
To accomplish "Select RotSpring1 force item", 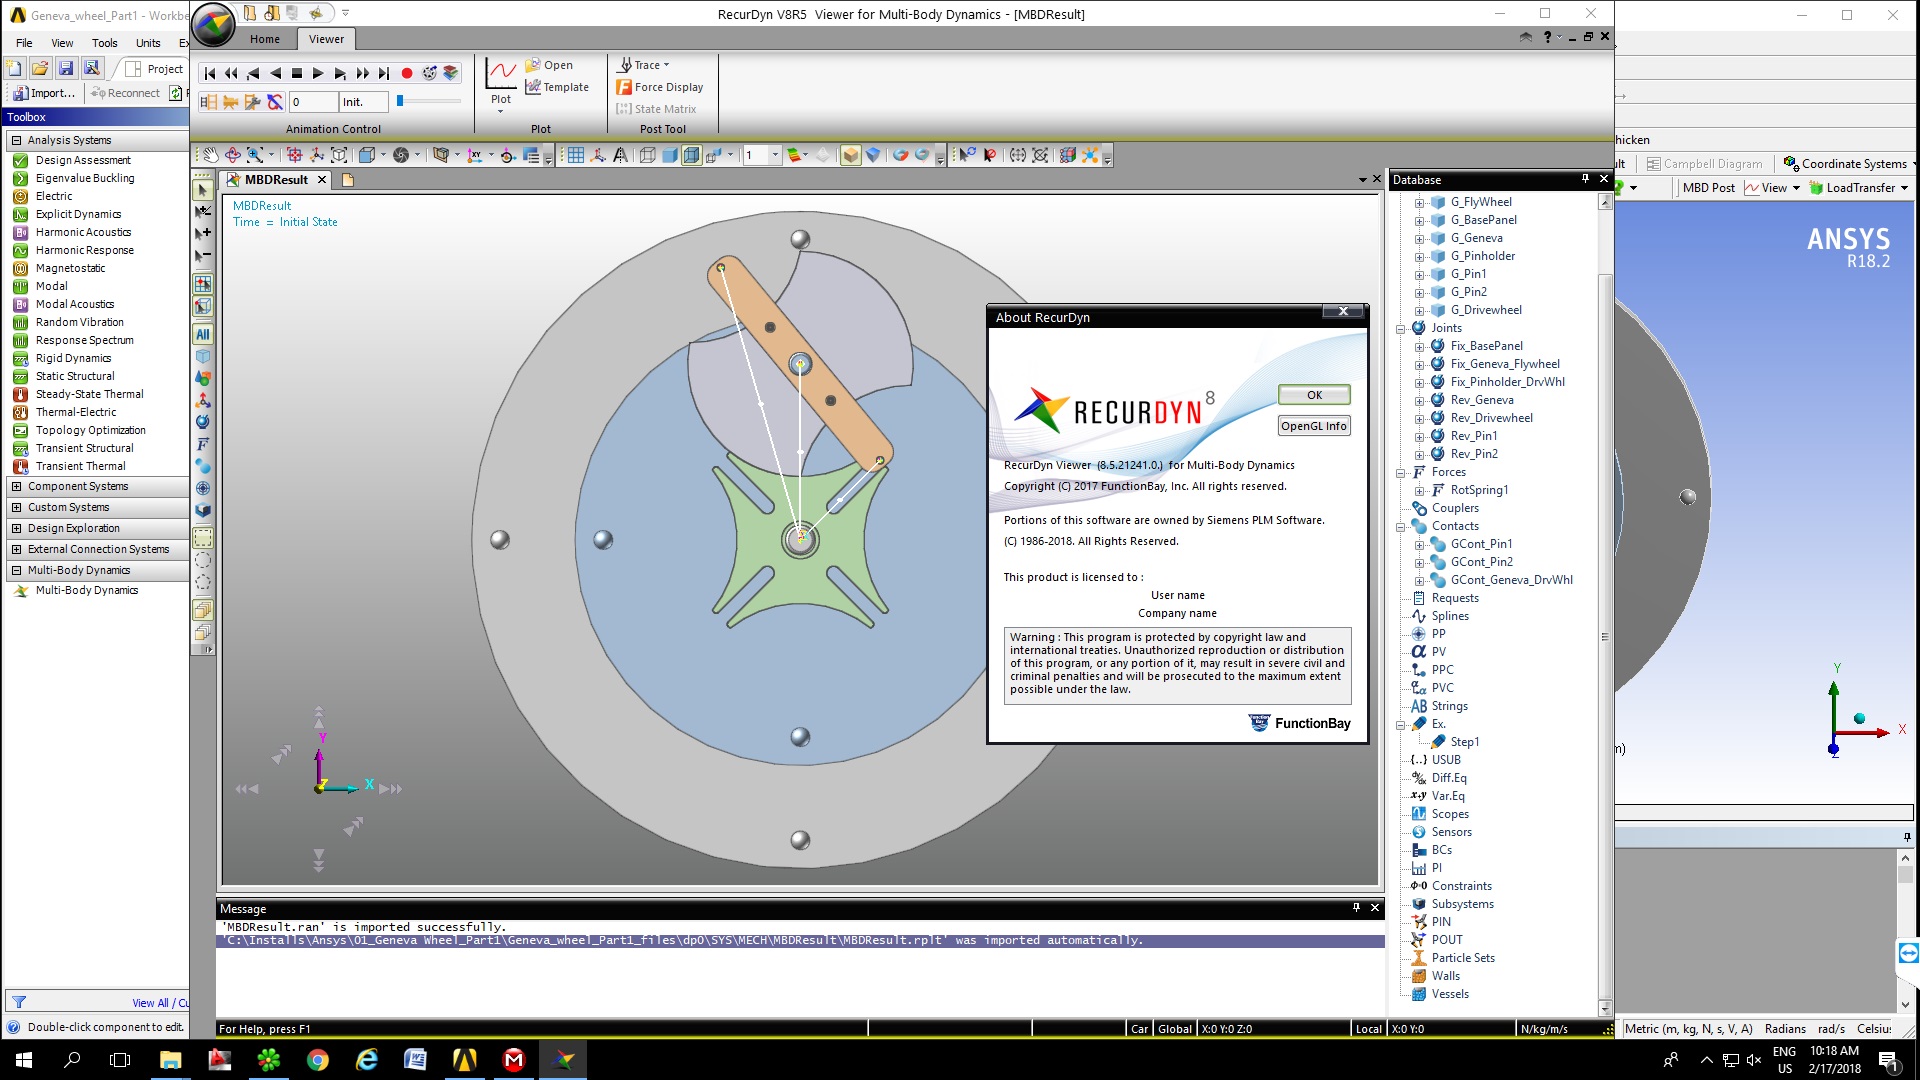I will click(x=1479, y=490).
